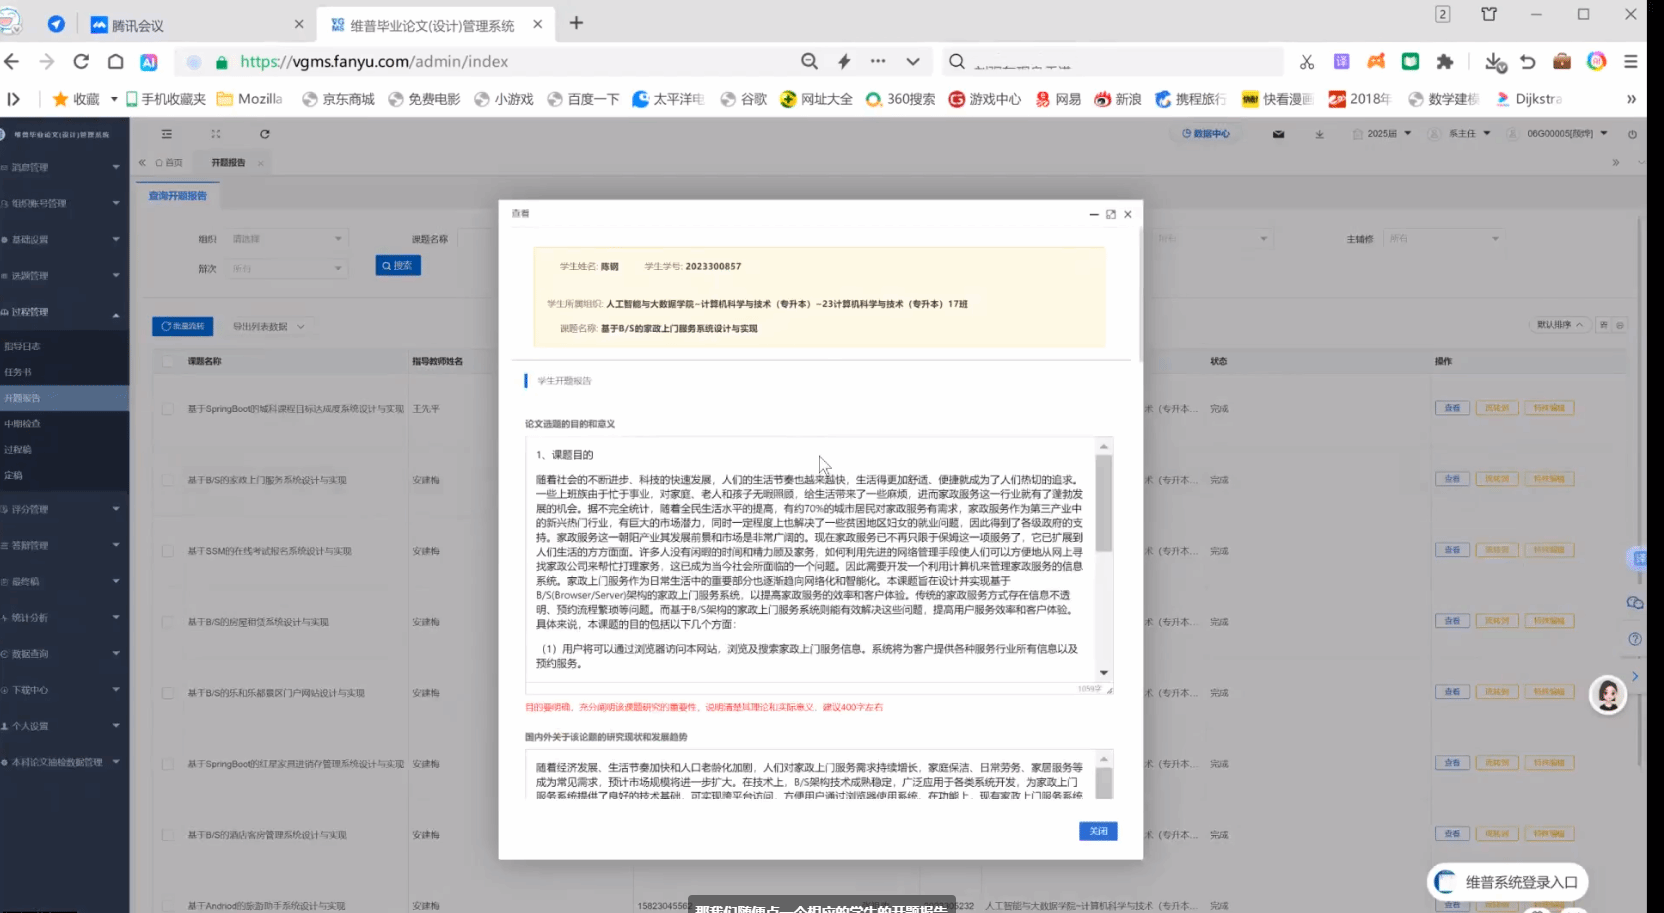
Task: Click the page refresh icon above the tabs
Action: pyautogui.click(x=264, y=134)
